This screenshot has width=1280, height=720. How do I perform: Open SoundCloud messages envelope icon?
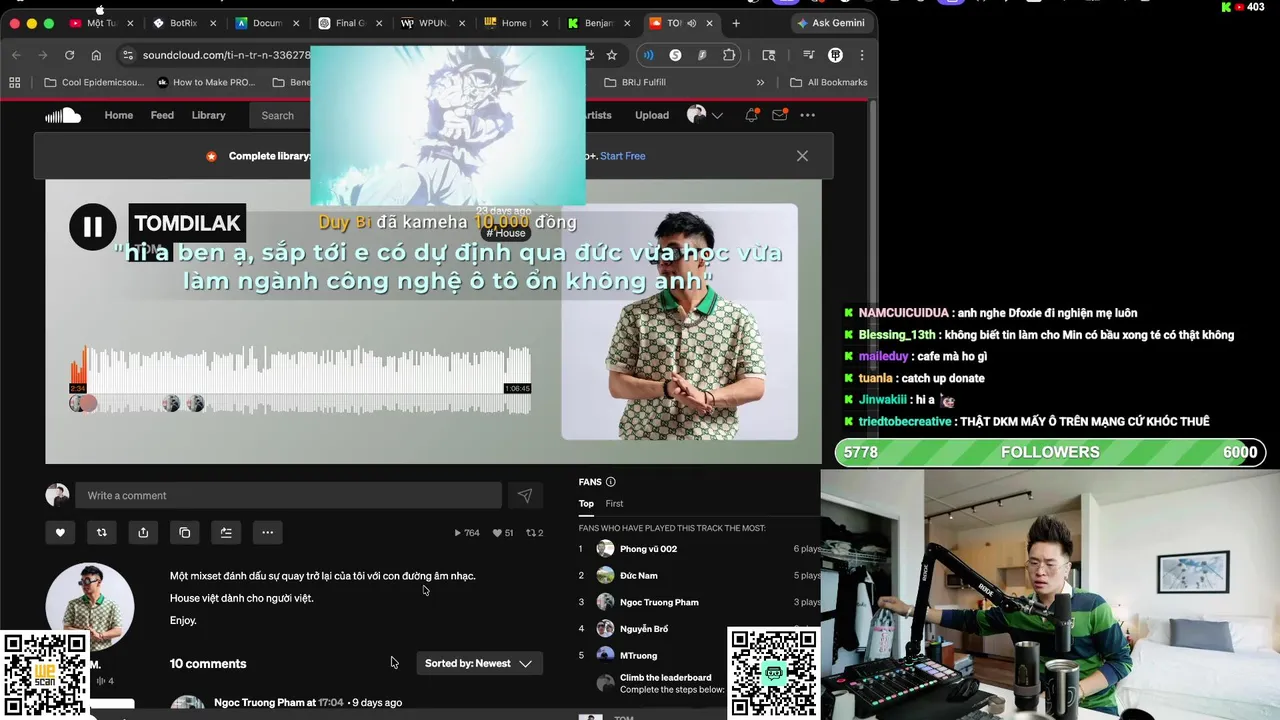click(x=779, y=115)
